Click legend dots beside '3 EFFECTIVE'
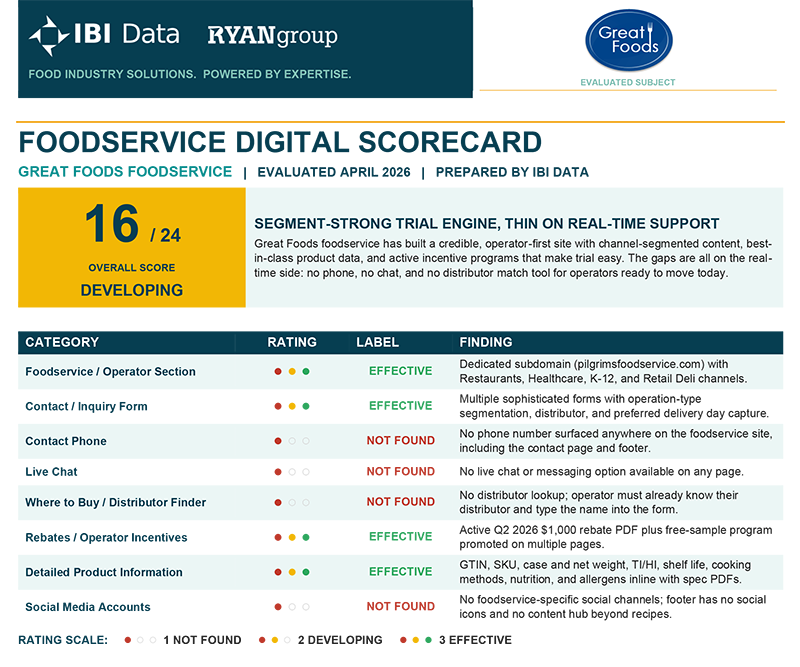 point(416,640)
